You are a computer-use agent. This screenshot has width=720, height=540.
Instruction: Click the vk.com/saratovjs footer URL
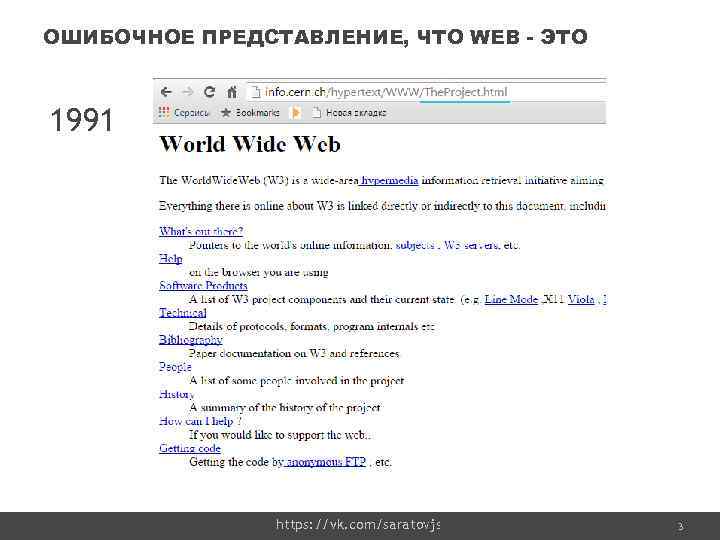click(x=358, y=524)
